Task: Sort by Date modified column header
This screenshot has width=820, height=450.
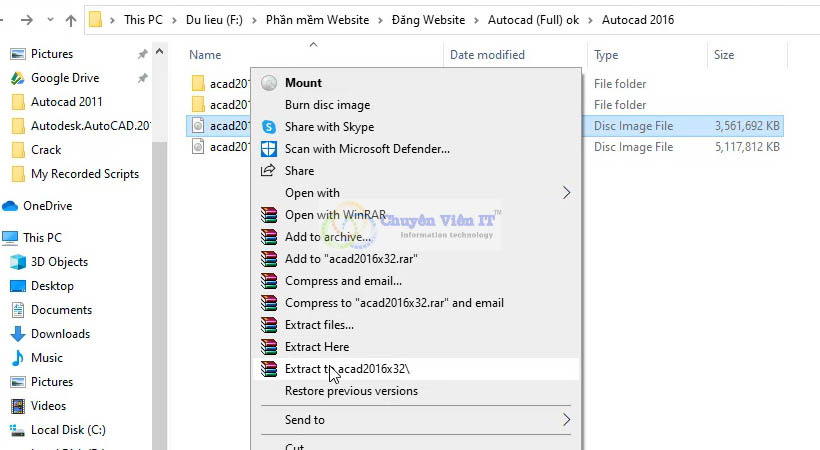Action: (487, 54)
